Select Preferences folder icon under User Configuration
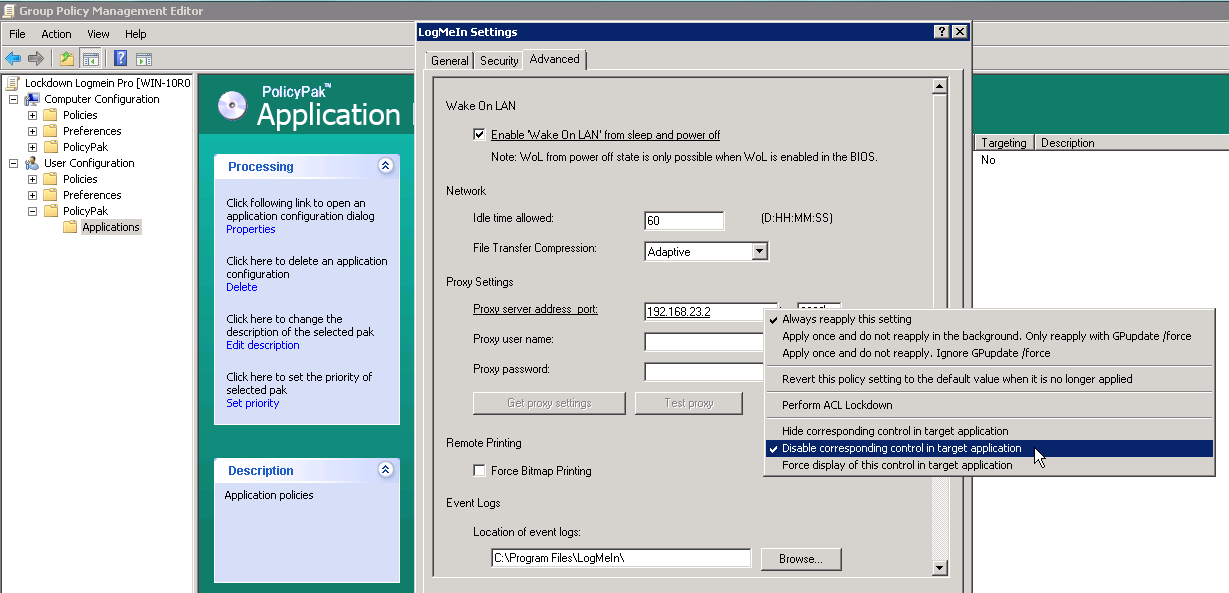 point(50,195)
